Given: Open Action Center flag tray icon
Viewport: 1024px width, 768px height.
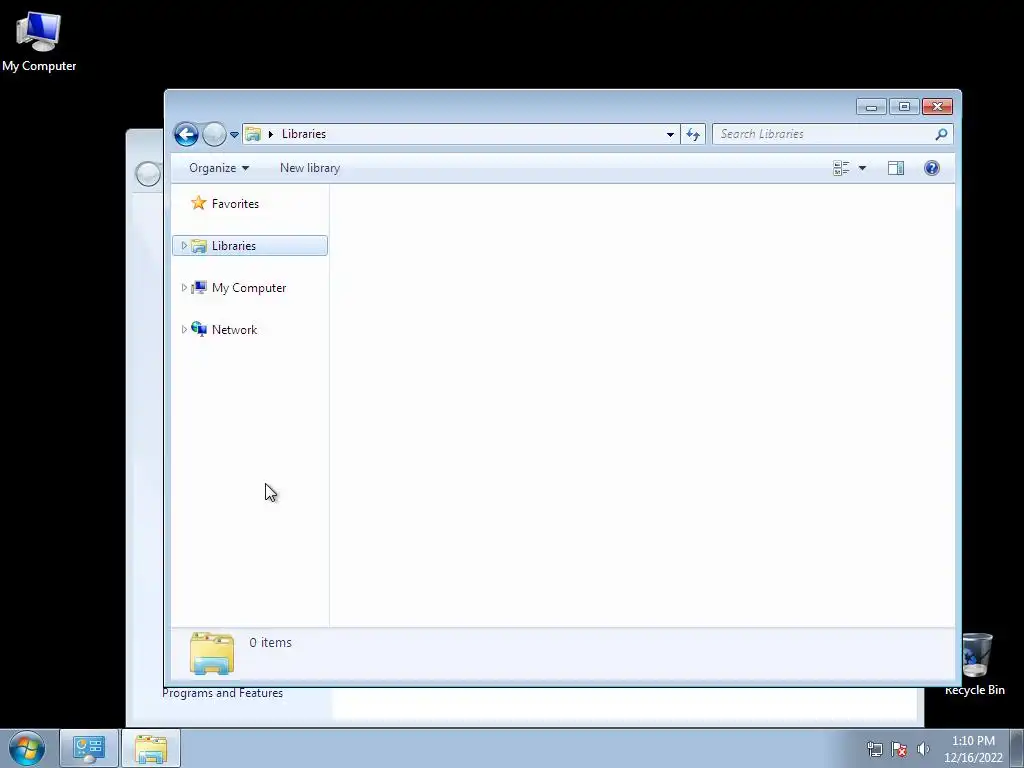Looking at the screenshot, I should coord(899,749).
